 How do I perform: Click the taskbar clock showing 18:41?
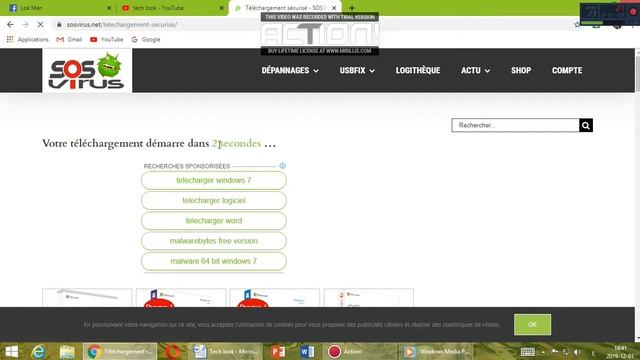620,352
